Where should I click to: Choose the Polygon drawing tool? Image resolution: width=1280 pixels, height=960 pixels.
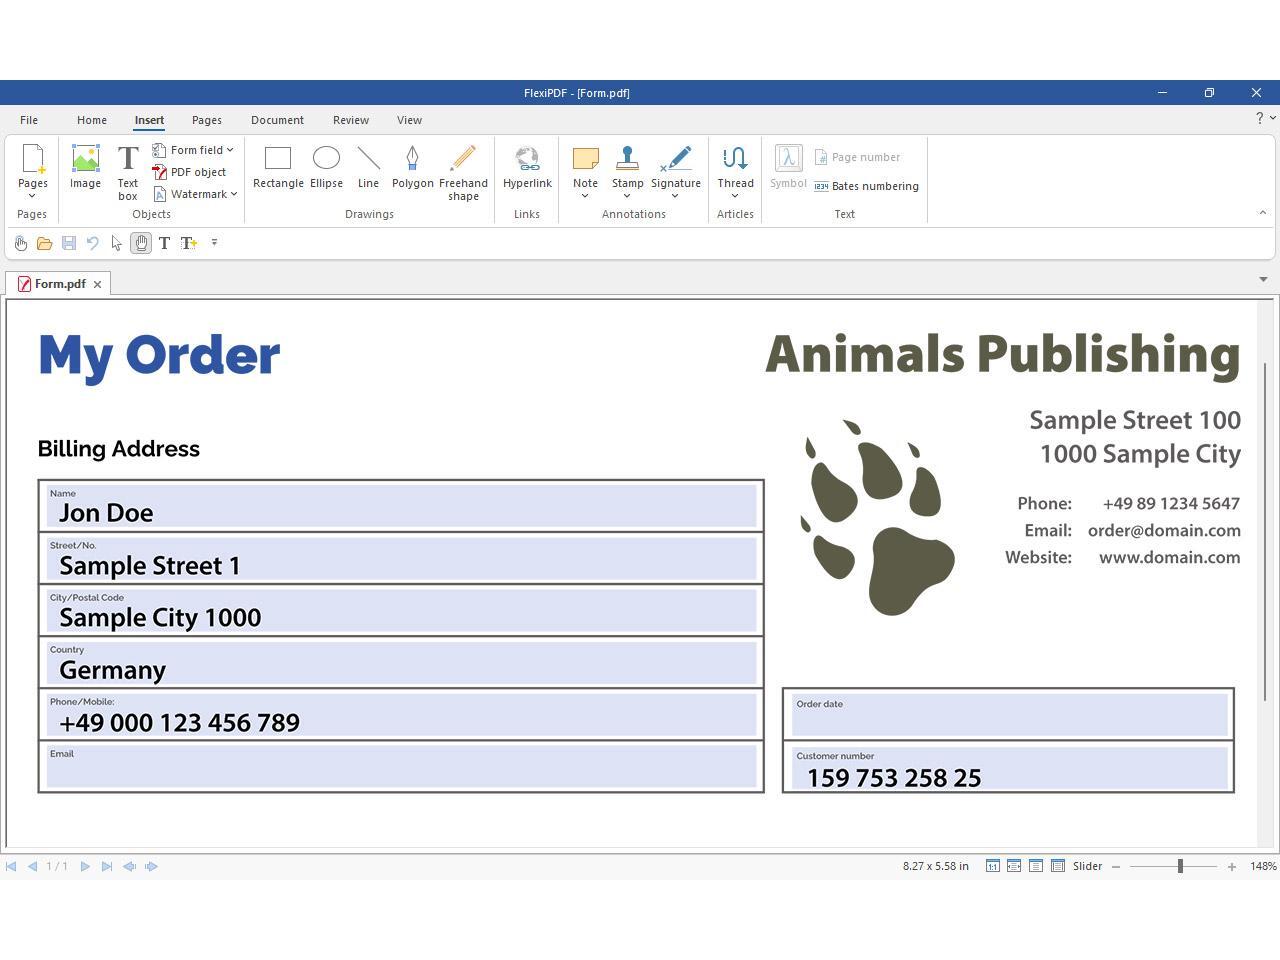(412, 166)
